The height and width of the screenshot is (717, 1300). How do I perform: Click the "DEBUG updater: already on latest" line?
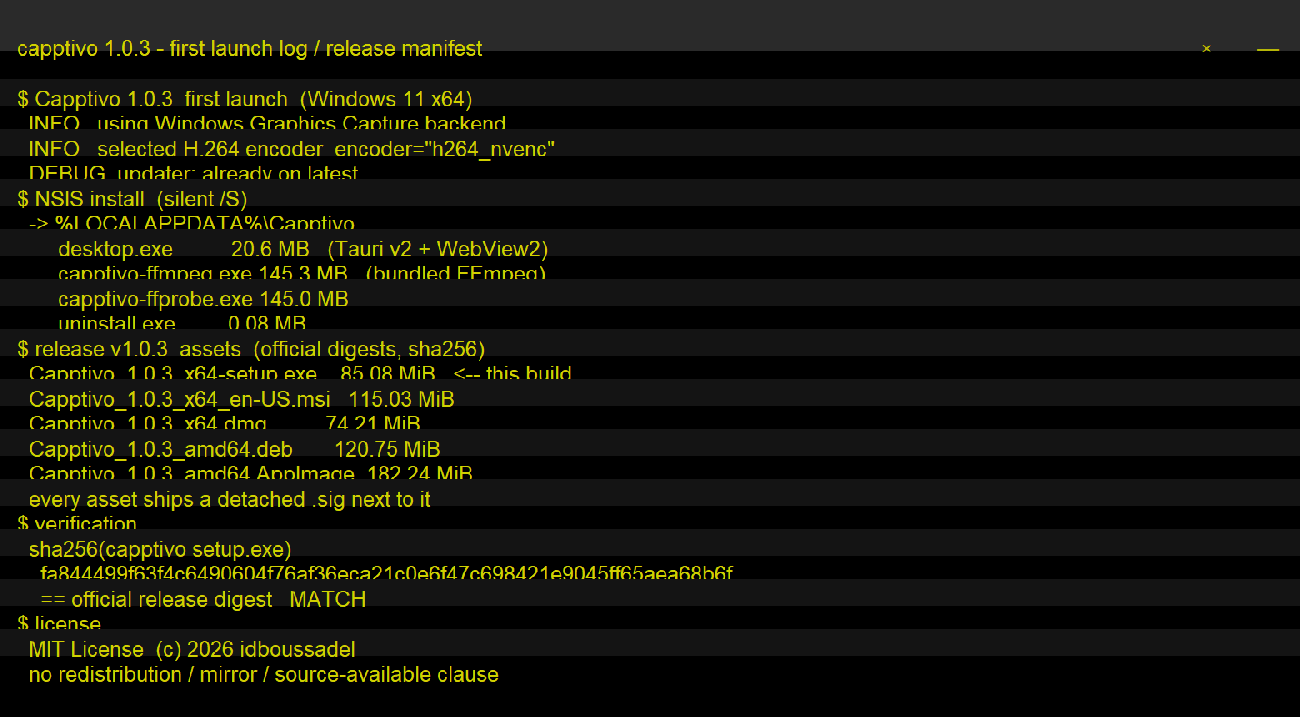[x=193, y=174]
